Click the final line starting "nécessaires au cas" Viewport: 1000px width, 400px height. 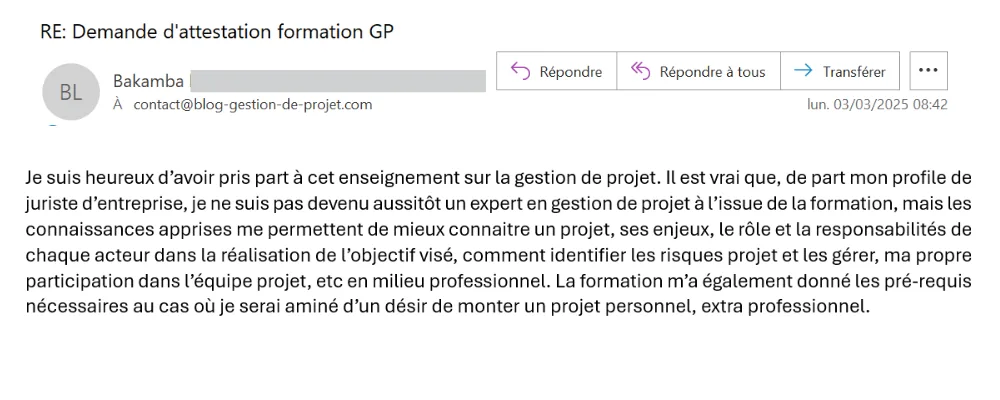(x=448, y=306)
